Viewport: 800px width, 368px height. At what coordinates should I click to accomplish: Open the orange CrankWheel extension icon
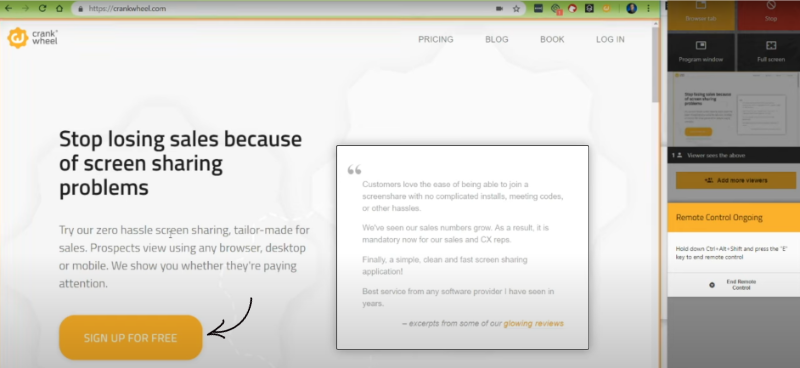point(607,8)
